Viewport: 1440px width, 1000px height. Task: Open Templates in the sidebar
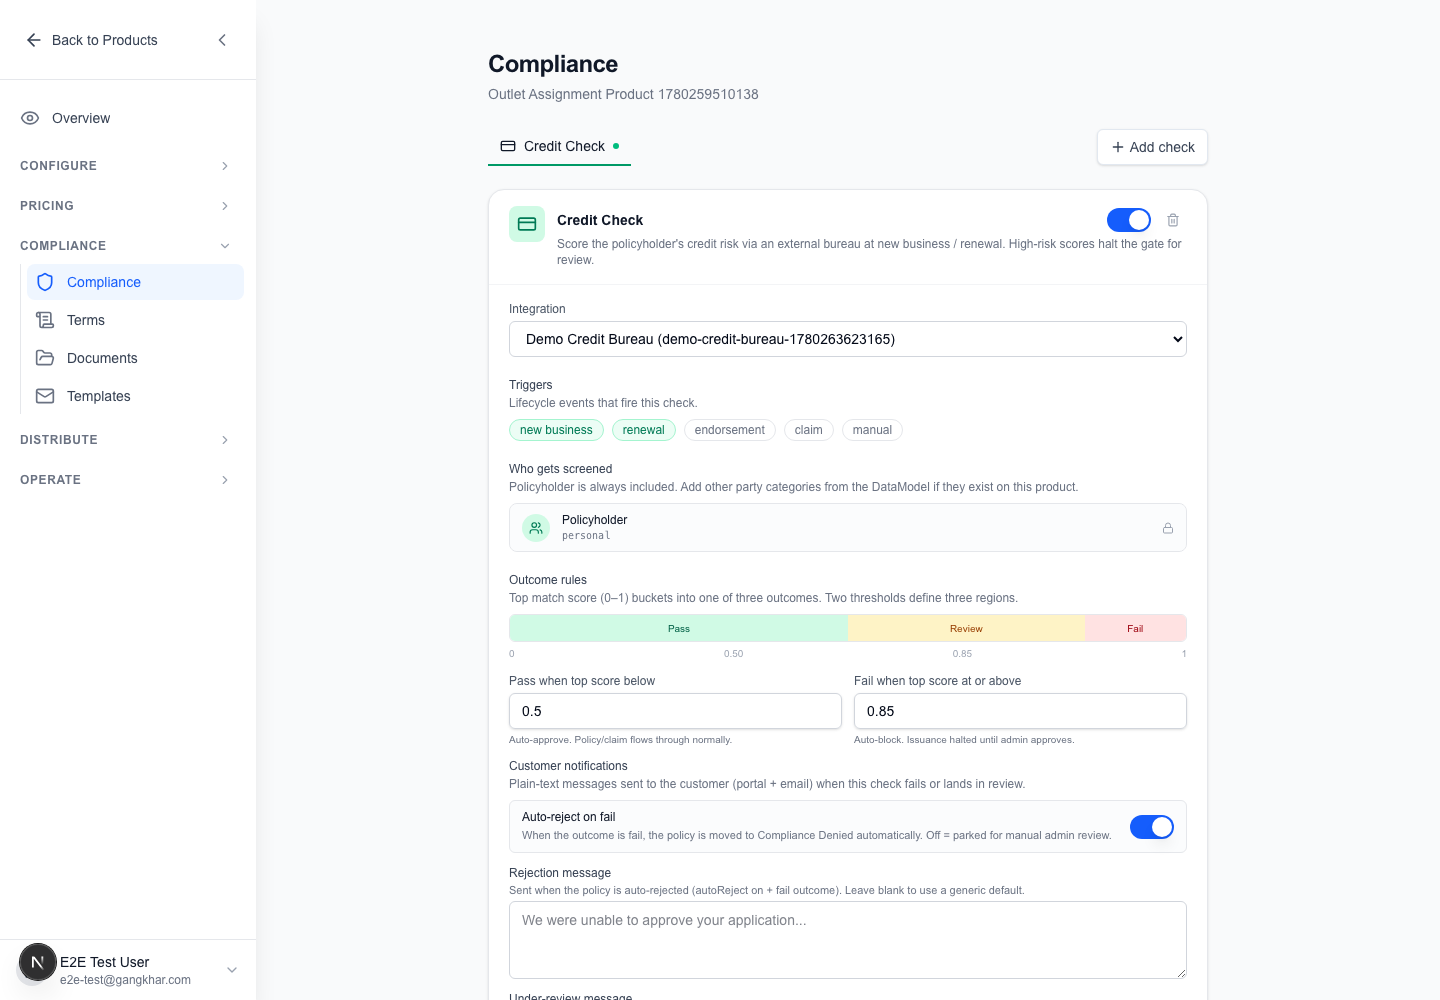[135, 396]
